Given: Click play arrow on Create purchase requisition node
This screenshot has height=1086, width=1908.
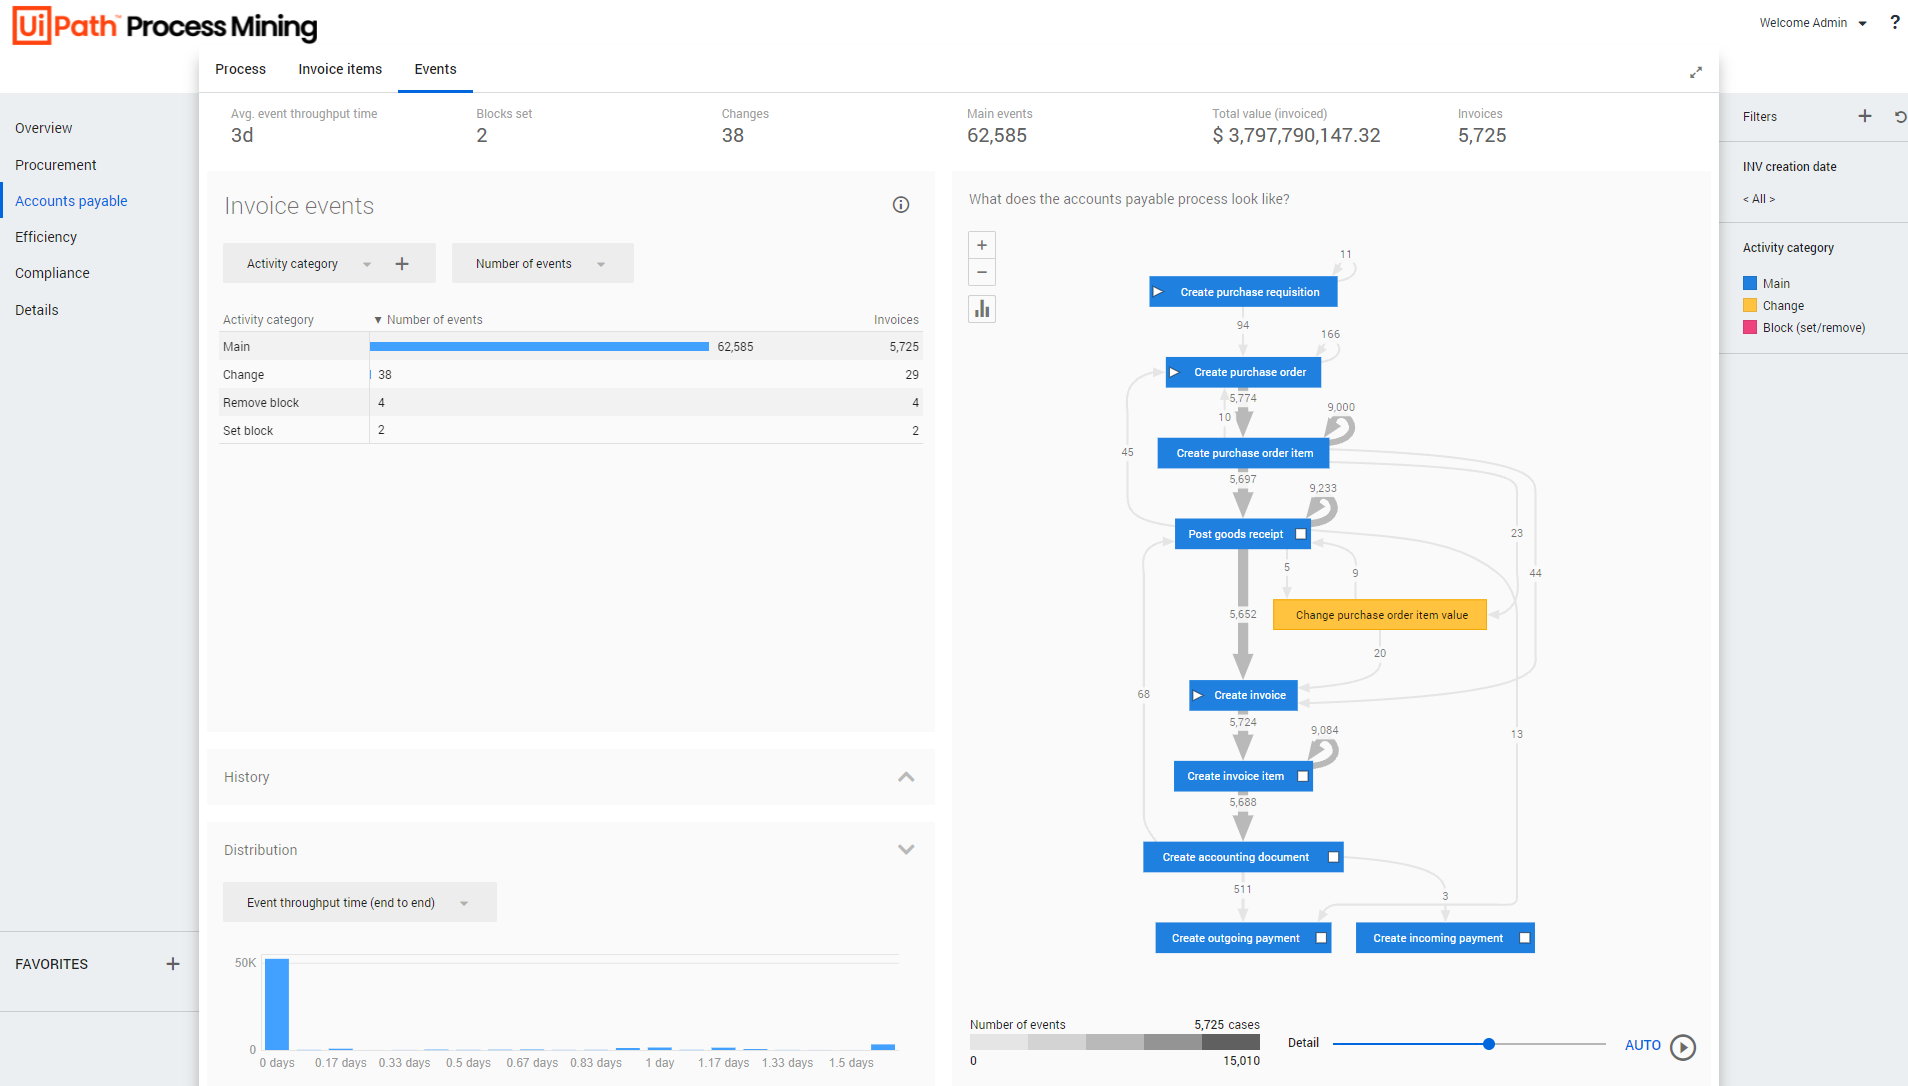Looking at the screenshot, I should (1158, 292).
